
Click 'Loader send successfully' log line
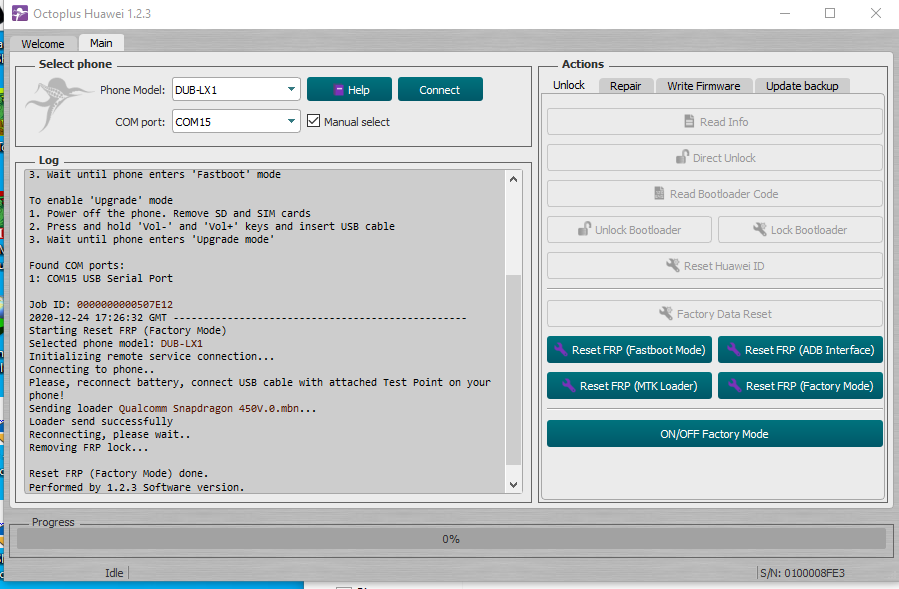pyautogui.click(x=101, y=422)
